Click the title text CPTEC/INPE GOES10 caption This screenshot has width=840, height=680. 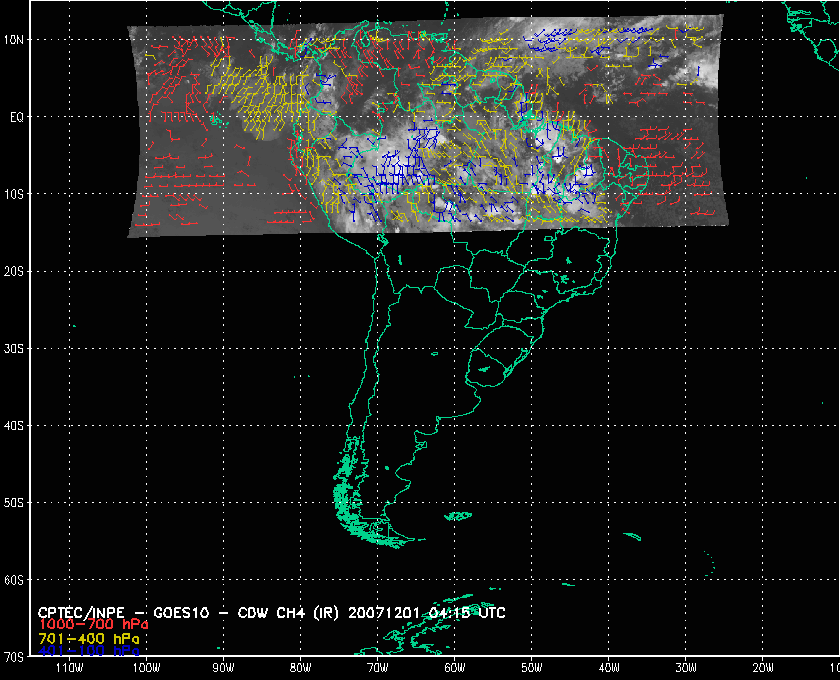pos(272,612)
